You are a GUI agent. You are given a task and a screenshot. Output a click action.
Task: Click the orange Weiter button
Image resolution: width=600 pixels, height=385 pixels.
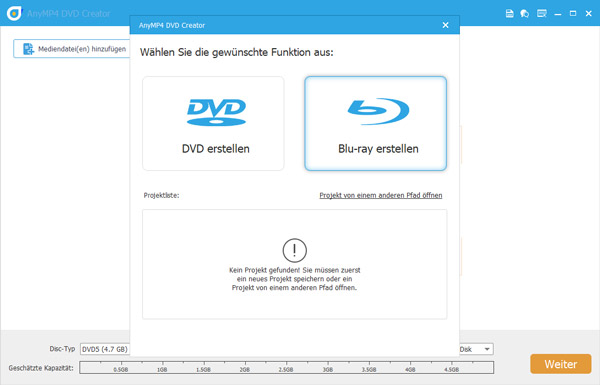561,364
